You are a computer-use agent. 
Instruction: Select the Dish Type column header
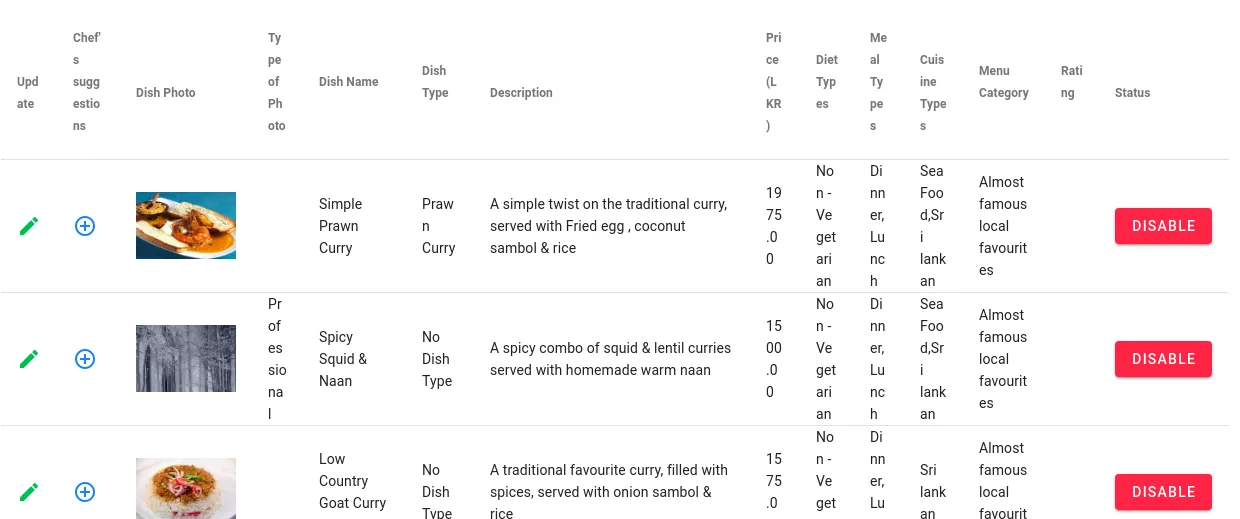click(435, 82)
